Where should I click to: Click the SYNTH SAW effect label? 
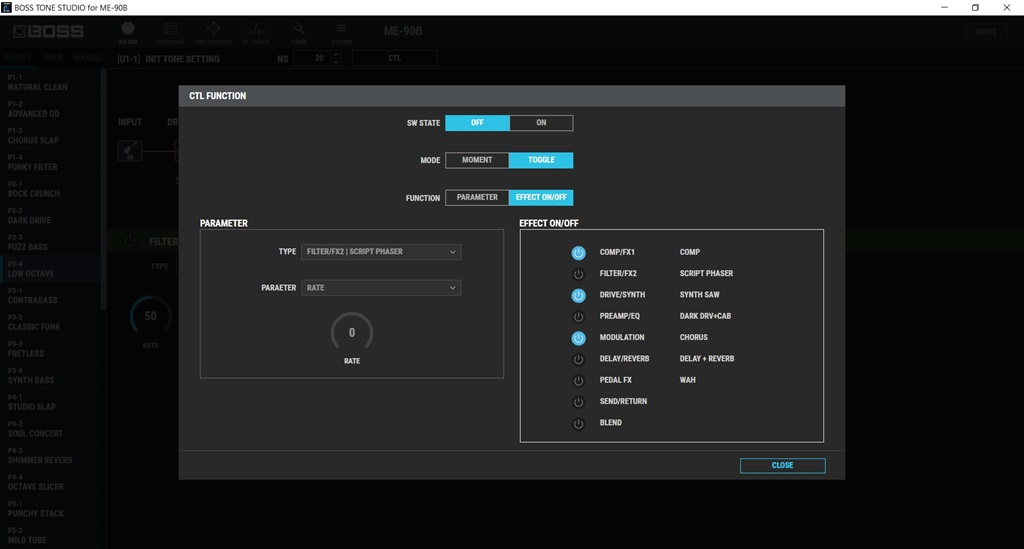[x=699, y=295]
